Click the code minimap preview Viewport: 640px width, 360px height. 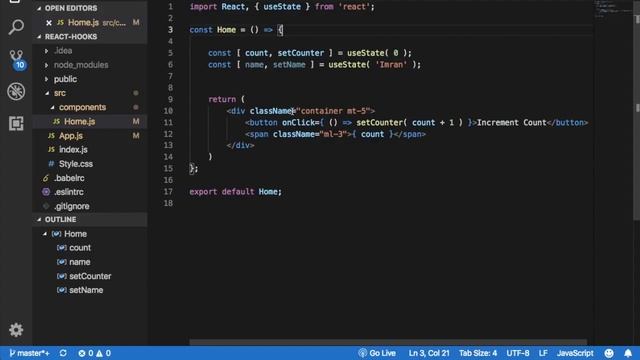pos(613,10)
